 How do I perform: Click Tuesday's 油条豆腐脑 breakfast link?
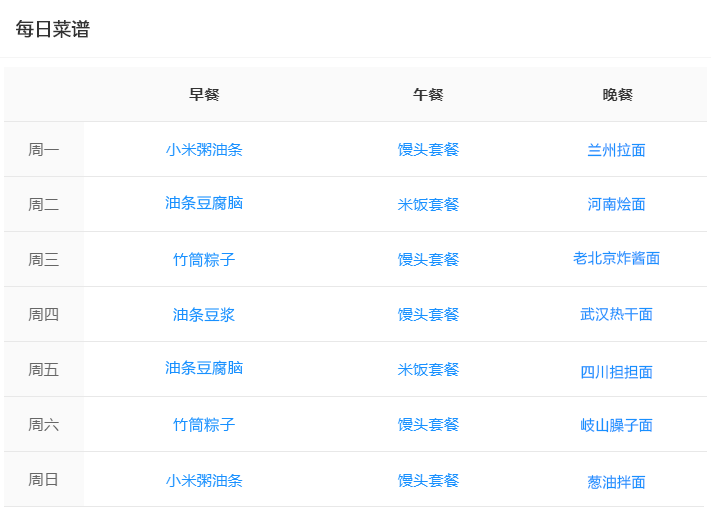(204, 203)
